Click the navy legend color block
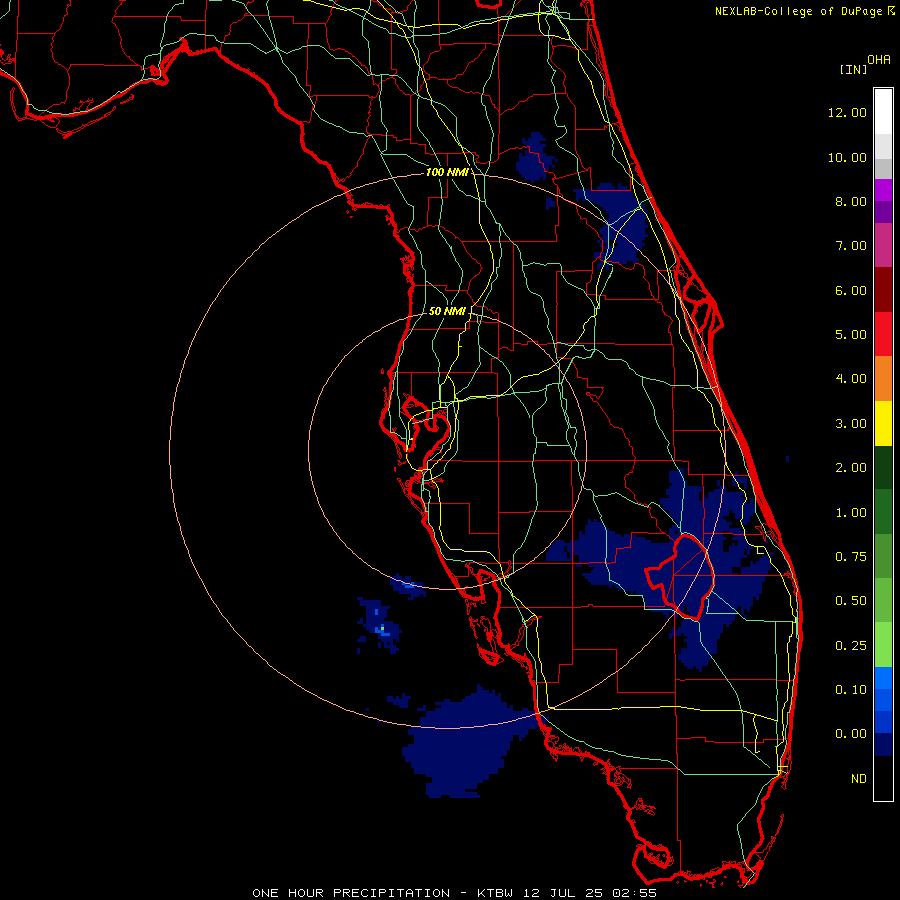Viewport: 900px width, 900px height. [x=883, y=744]
